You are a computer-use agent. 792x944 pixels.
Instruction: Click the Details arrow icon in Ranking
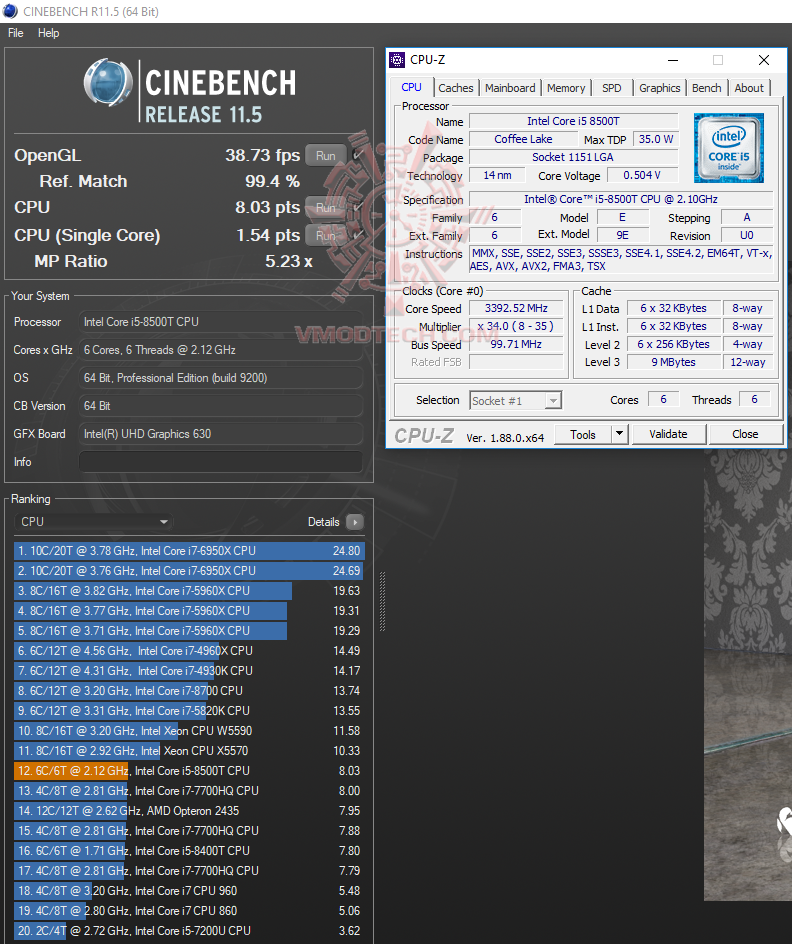(355, 522)
